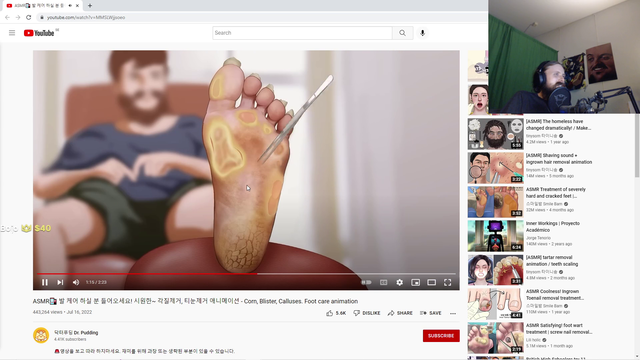Open 'Shaving sound + ingrown hair removal' title
This screenshot has width=640, height=360.
point(558,159)
